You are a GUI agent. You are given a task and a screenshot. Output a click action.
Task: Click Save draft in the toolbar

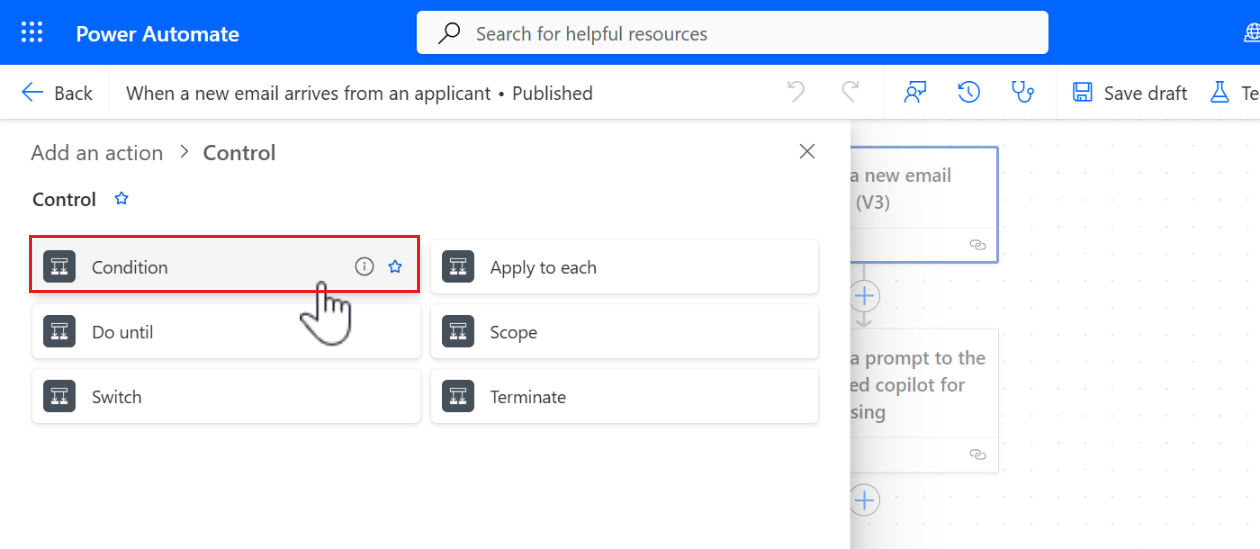pos(1130,93)
